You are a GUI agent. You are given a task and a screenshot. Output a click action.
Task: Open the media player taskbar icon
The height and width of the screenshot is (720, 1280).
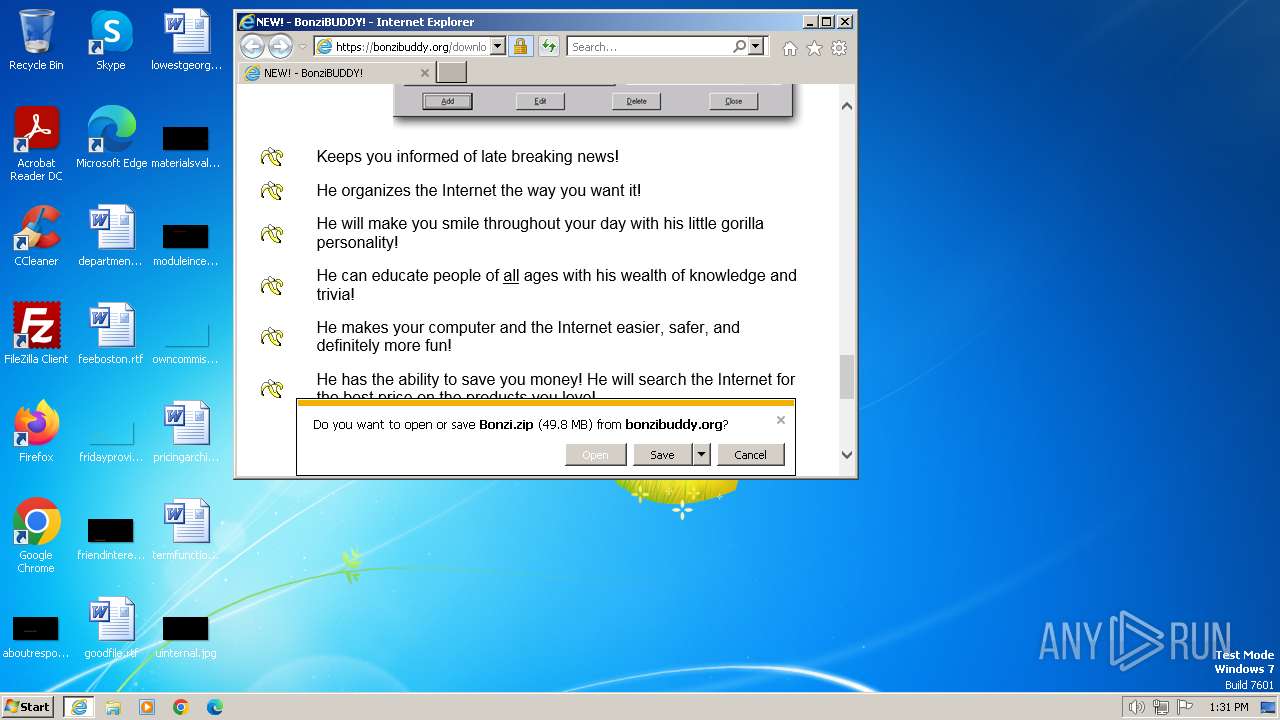coord(147,707)
